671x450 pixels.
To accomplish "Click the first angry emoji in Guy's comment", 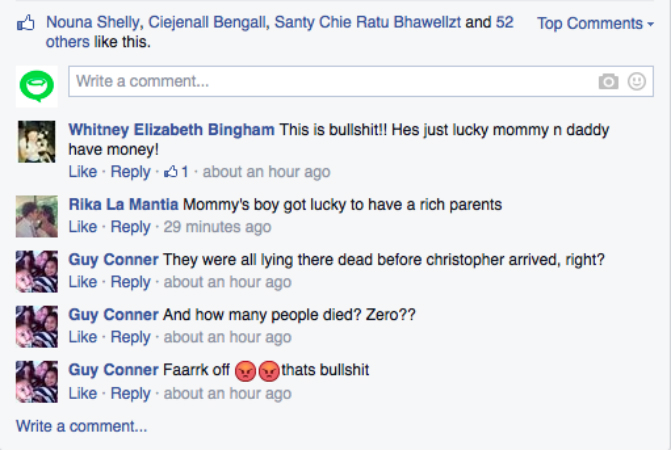I will 246,371.
